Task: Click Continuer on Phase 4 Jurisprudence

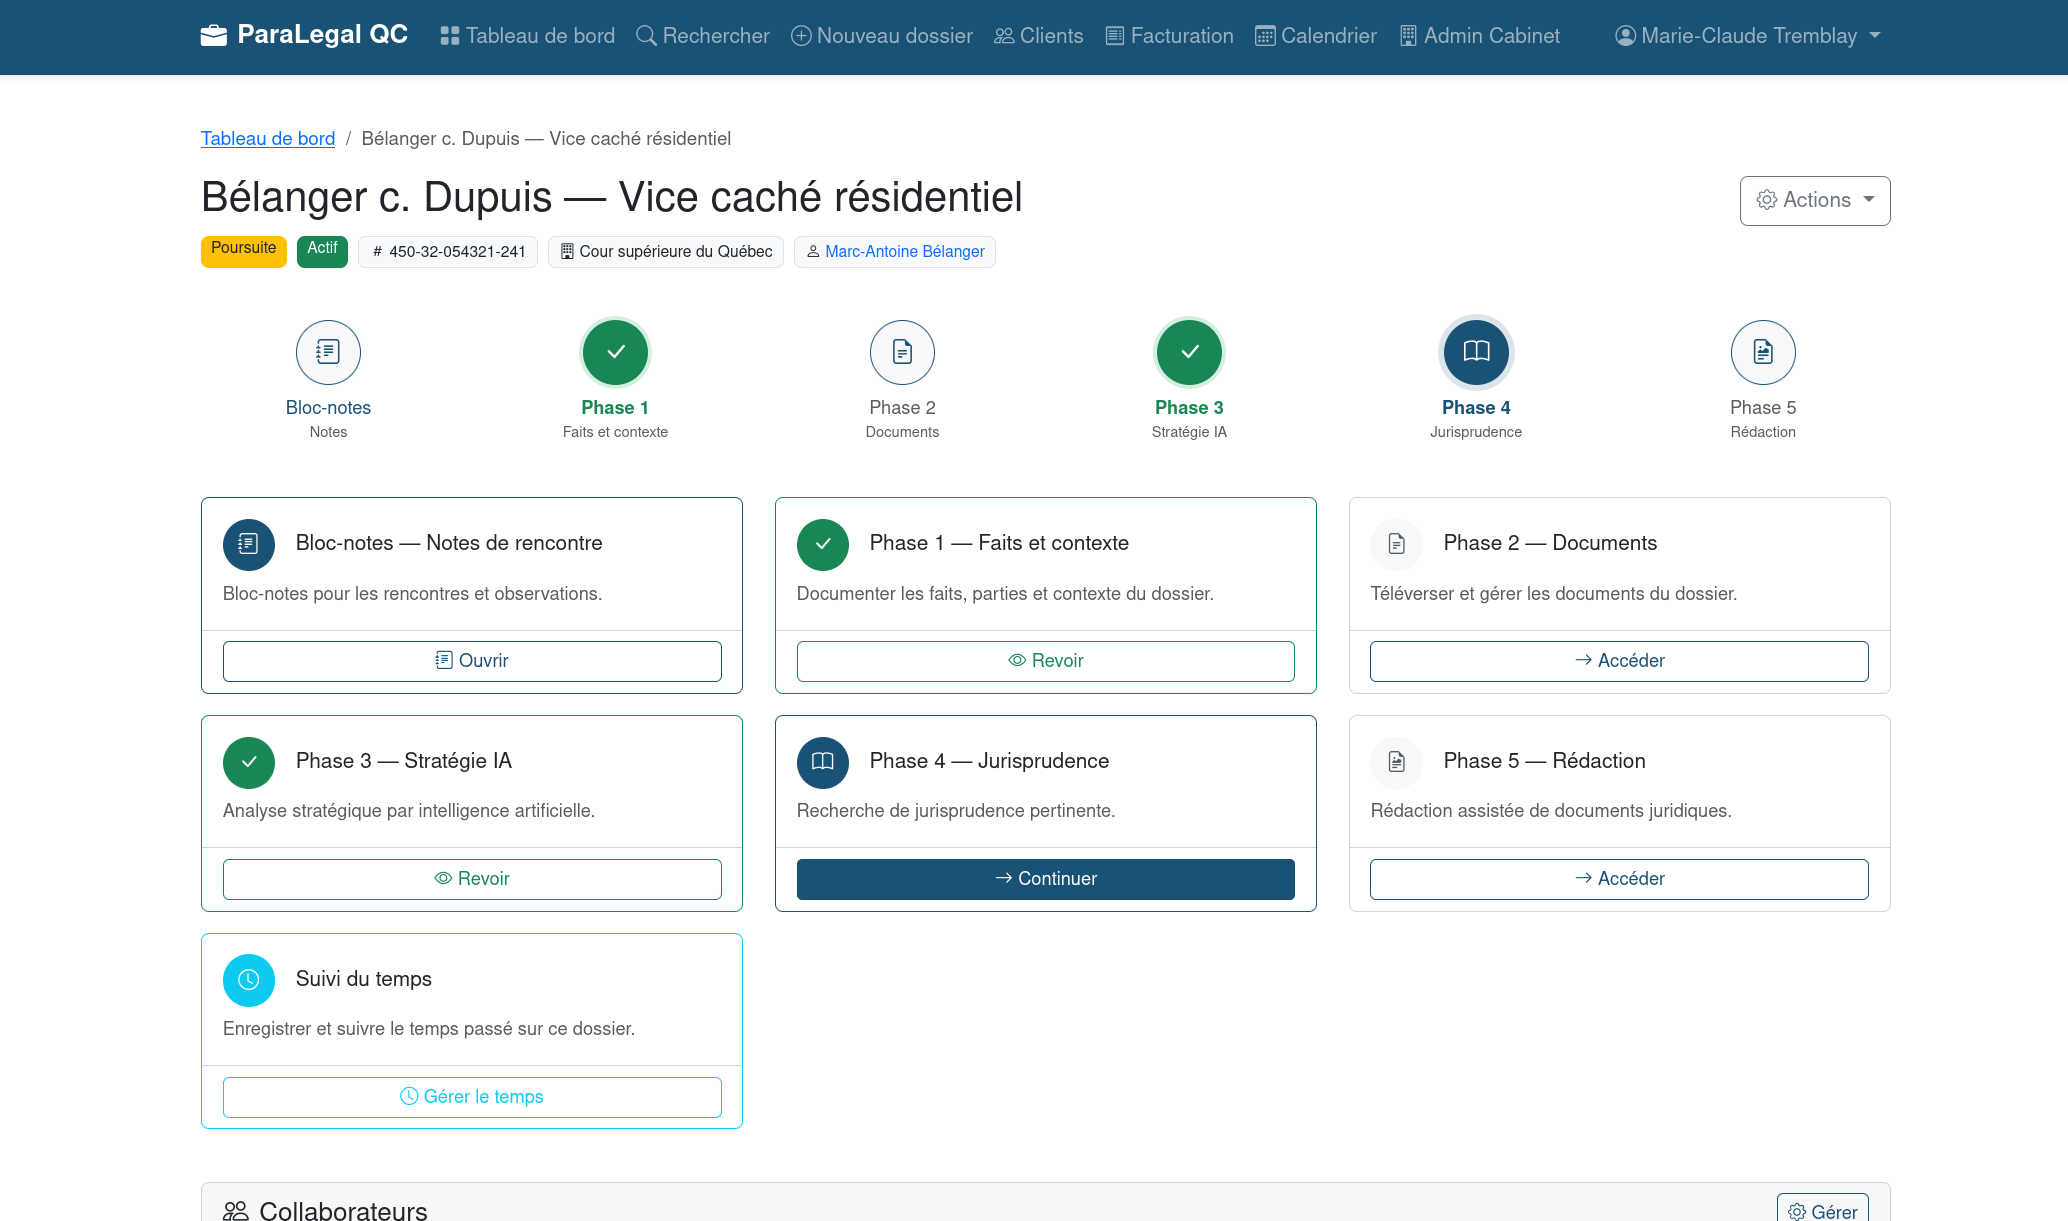Action: (1045, 879)
